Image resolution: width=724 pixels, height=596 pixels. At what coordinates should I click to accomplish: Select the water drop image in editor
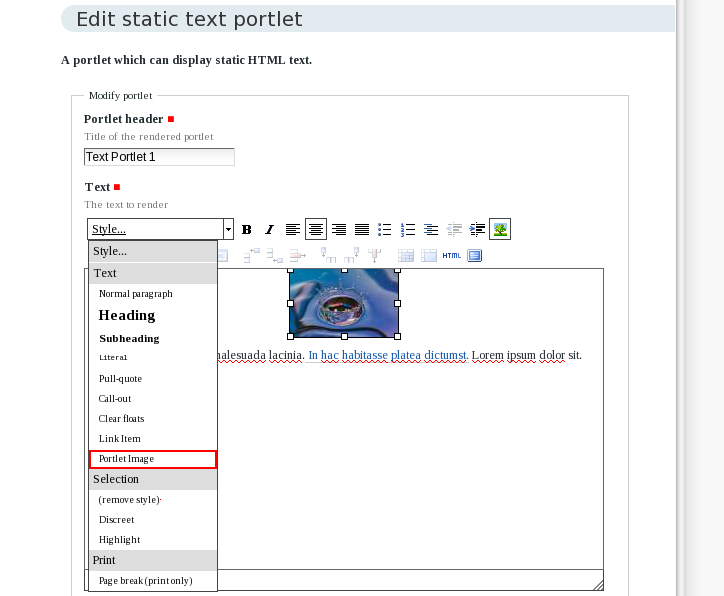344,303
